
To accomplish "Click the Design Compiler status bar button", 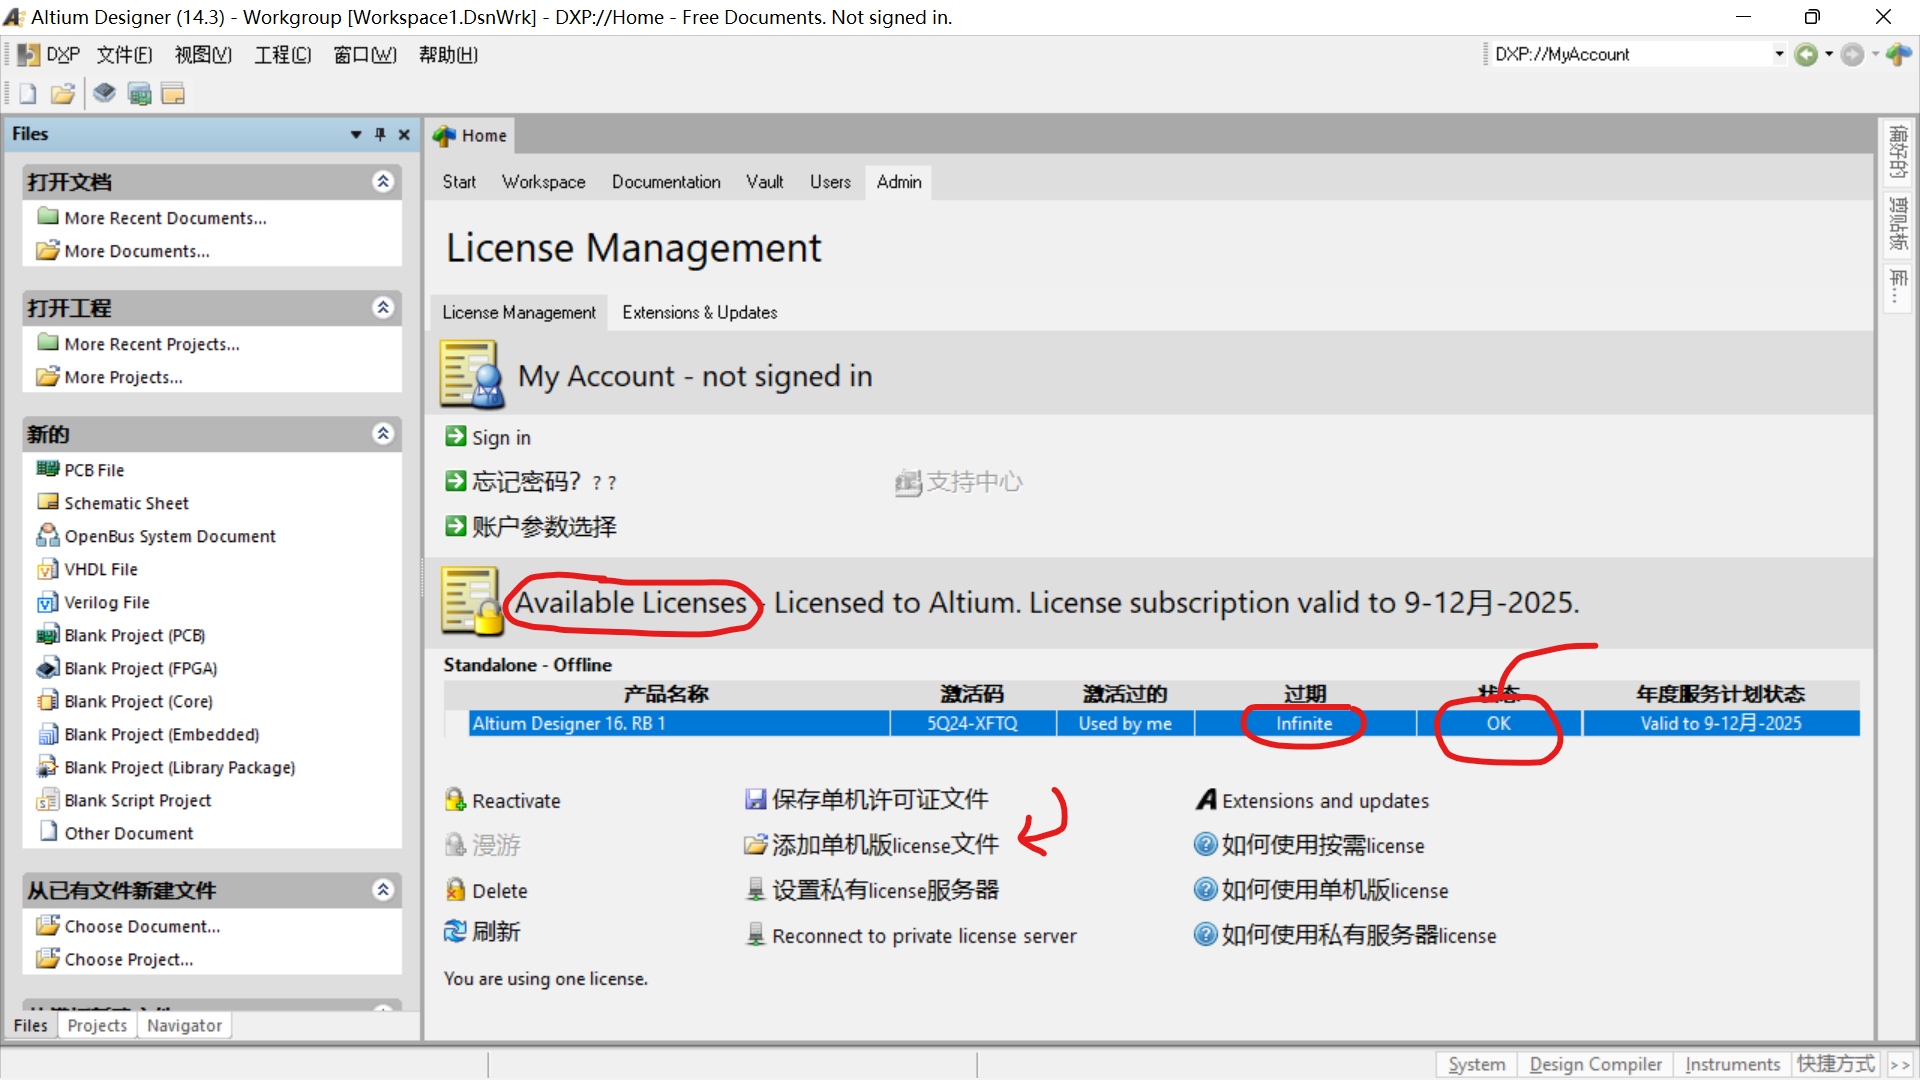I will [x=1595, y=1064].
